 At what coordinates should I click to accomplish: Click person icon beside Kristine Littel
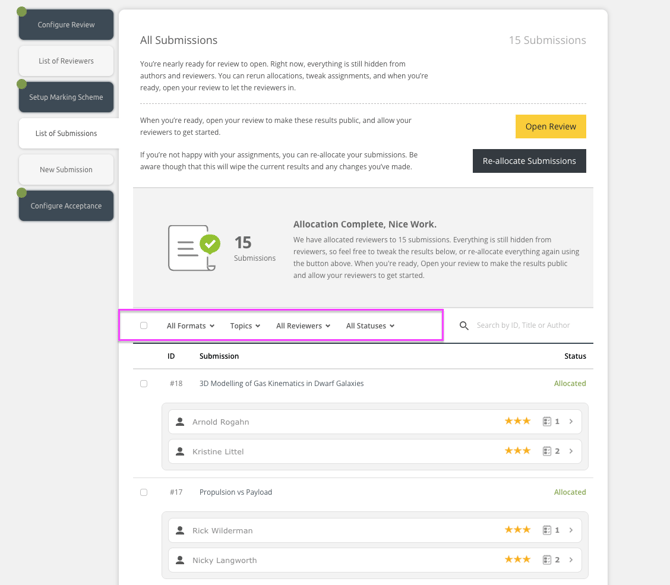point(180,452)
